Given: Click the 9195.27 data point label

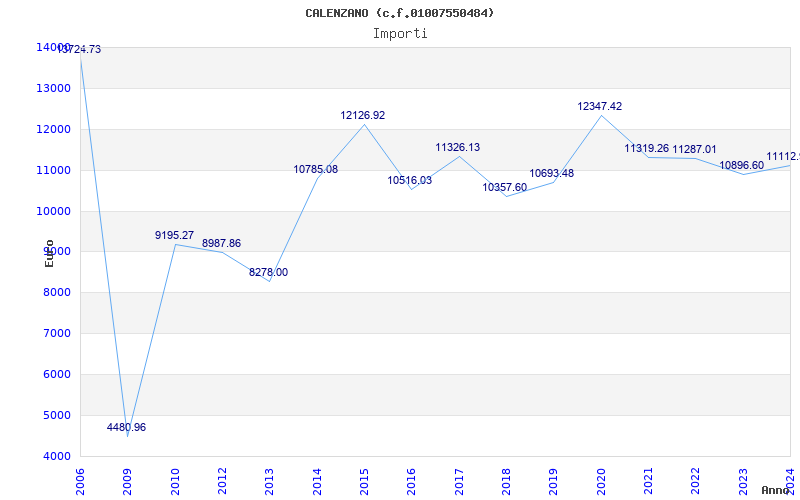Looking at the screenshot, I should click(174, 235).
